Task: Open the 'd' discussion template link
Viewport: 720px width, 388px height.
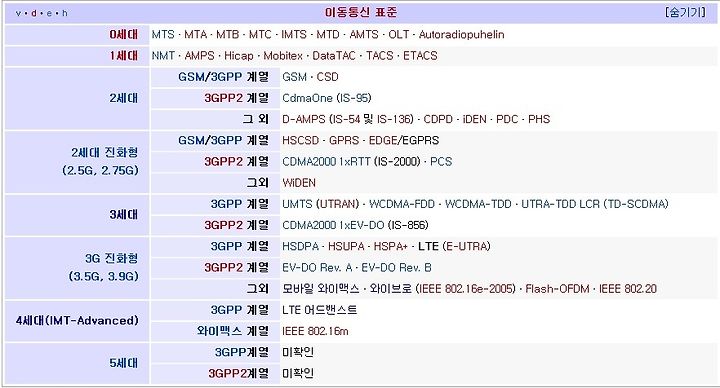Action: click(x=34, y=13)
